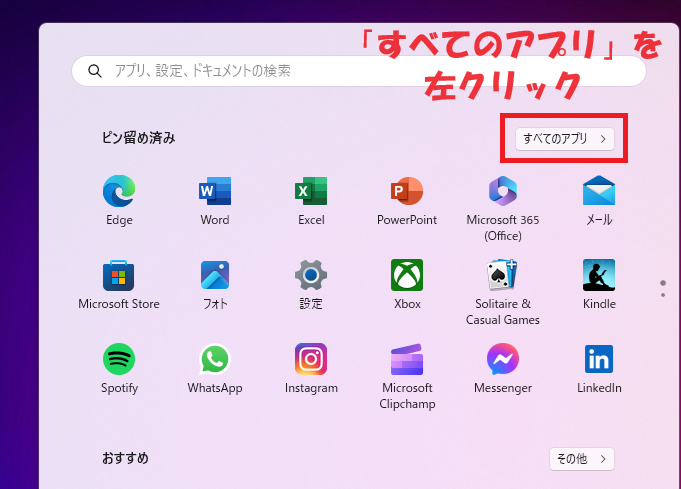This screenshot has width=681, height=489.
Task: Select the おすすめ section heading
Action: 126,458
